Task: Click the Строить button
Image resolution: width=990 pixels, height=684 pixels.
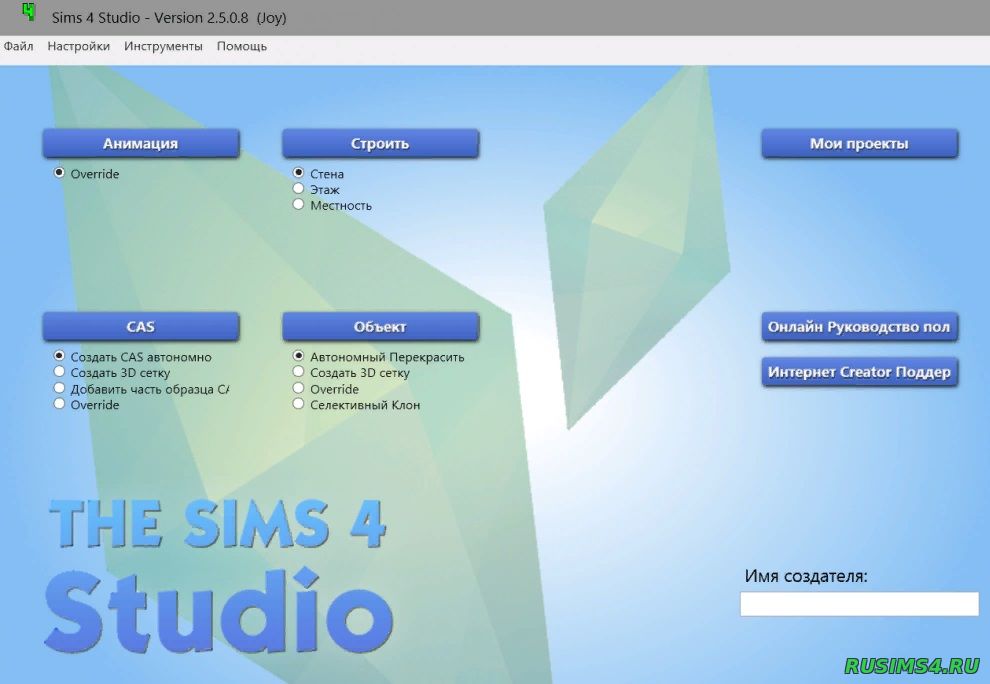Action: click(x=380, y=142)
